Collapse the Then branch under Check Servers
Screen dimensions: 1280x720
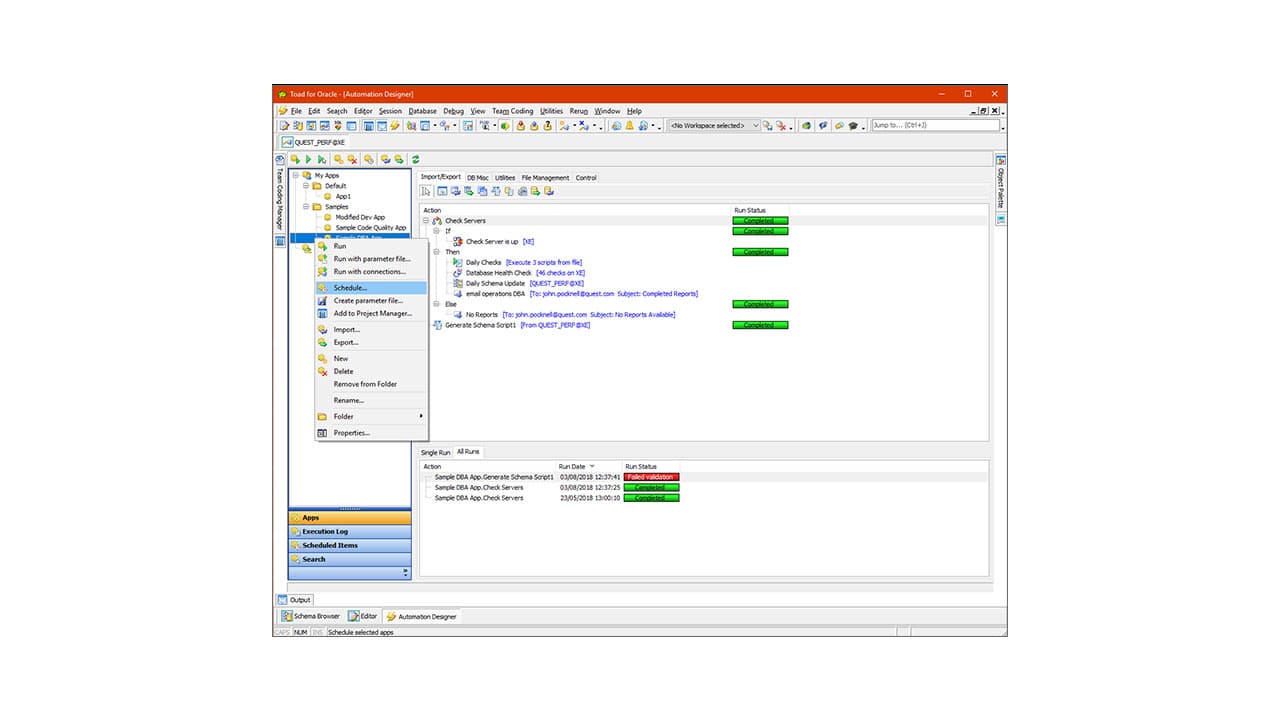[x=437, y=251]
